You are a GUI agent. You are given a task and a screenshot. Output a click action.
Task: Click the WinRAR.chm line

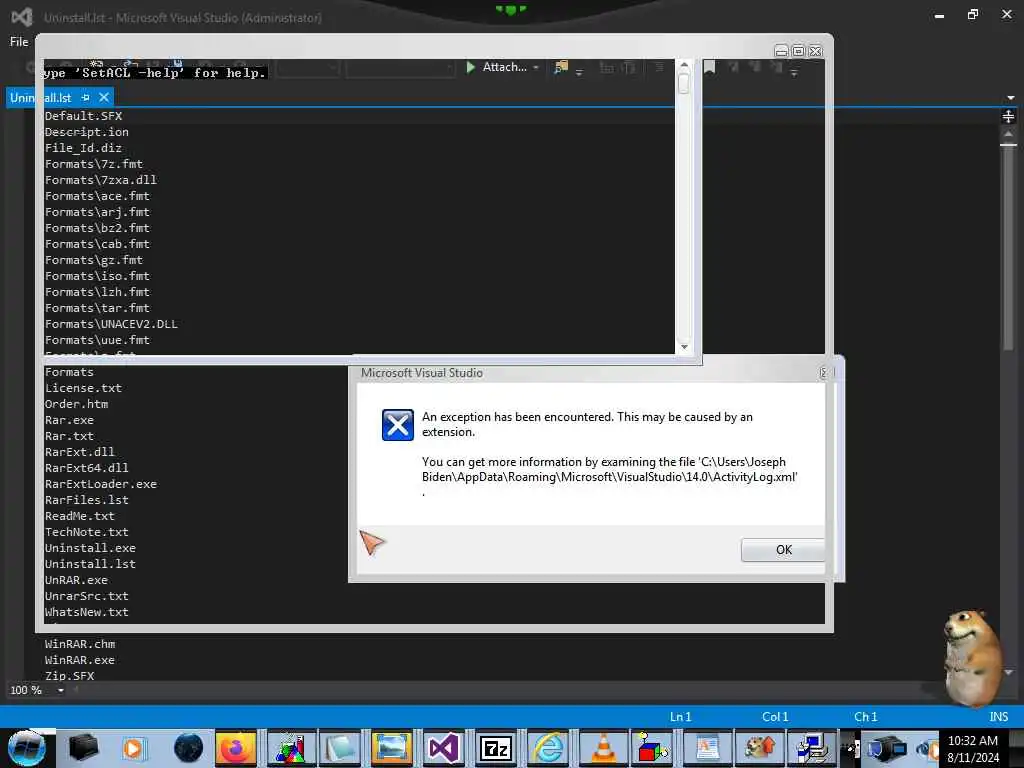80,644
